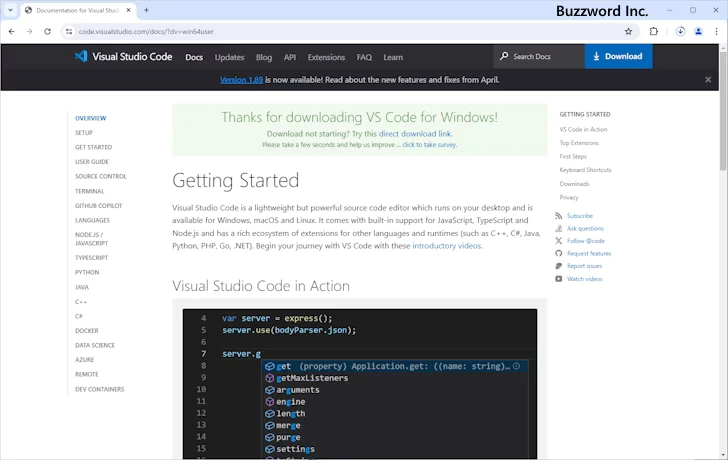Screen dimensions: 728x460
Task: Select SETUP in the left sidebar
Action: [x=84, y=133]
